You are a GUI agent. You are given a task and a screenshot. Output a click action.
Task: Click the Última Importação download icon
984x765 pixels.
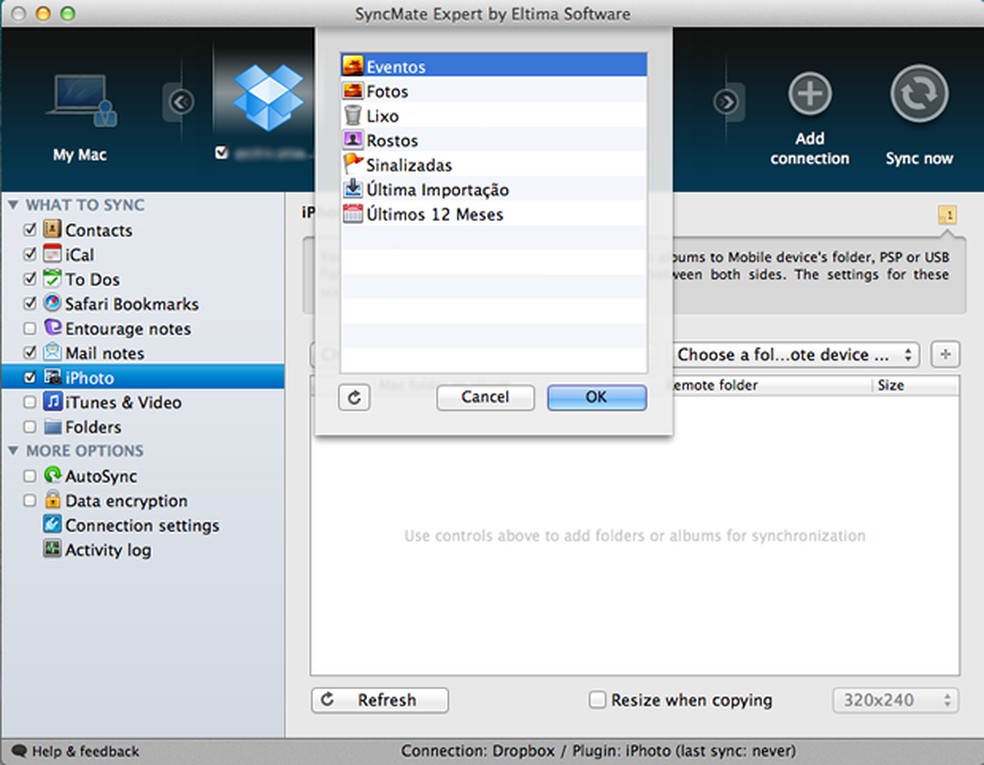[353, 188]
